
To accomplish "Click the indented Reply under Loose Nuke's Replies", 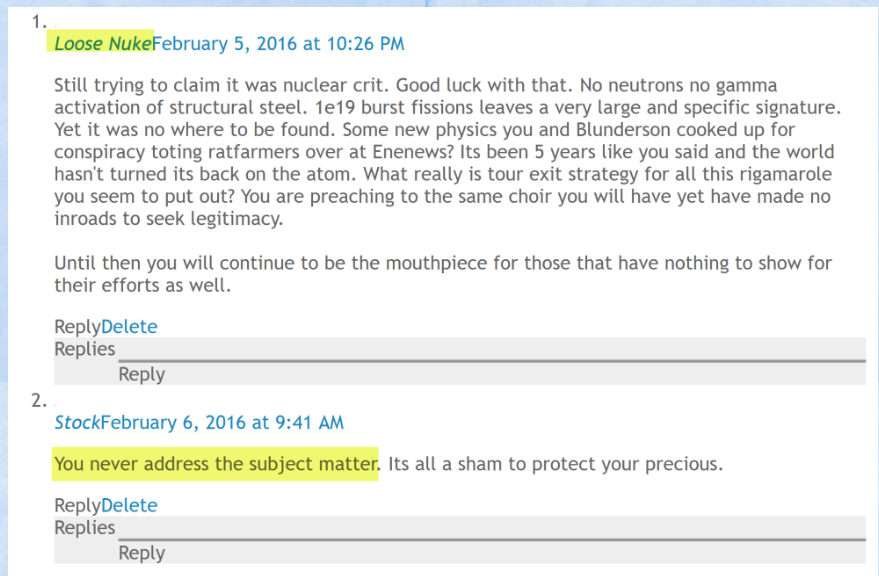I will click(x=141, y=374).
